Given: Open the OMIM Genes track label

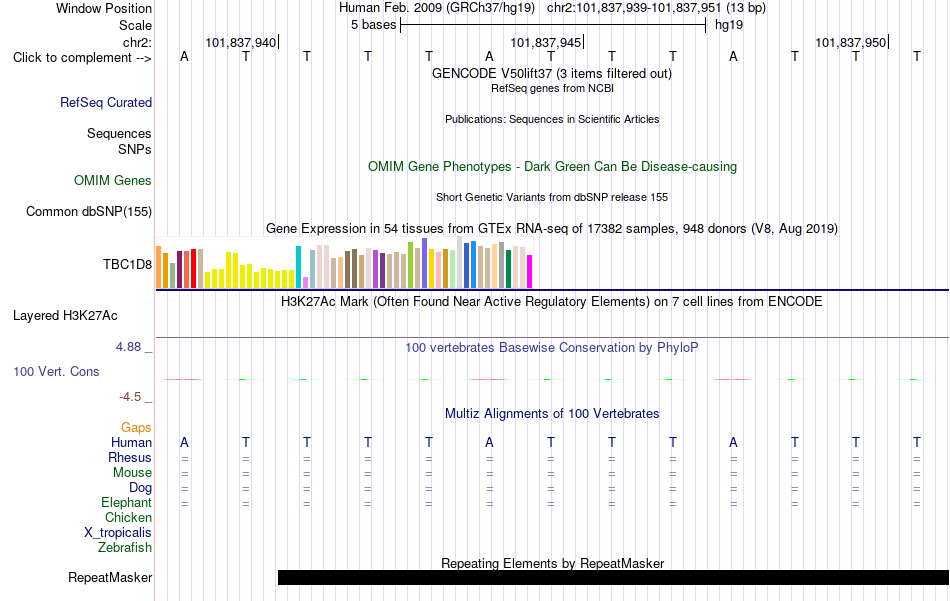Looking at the screenshot, I should pos(113,181).
